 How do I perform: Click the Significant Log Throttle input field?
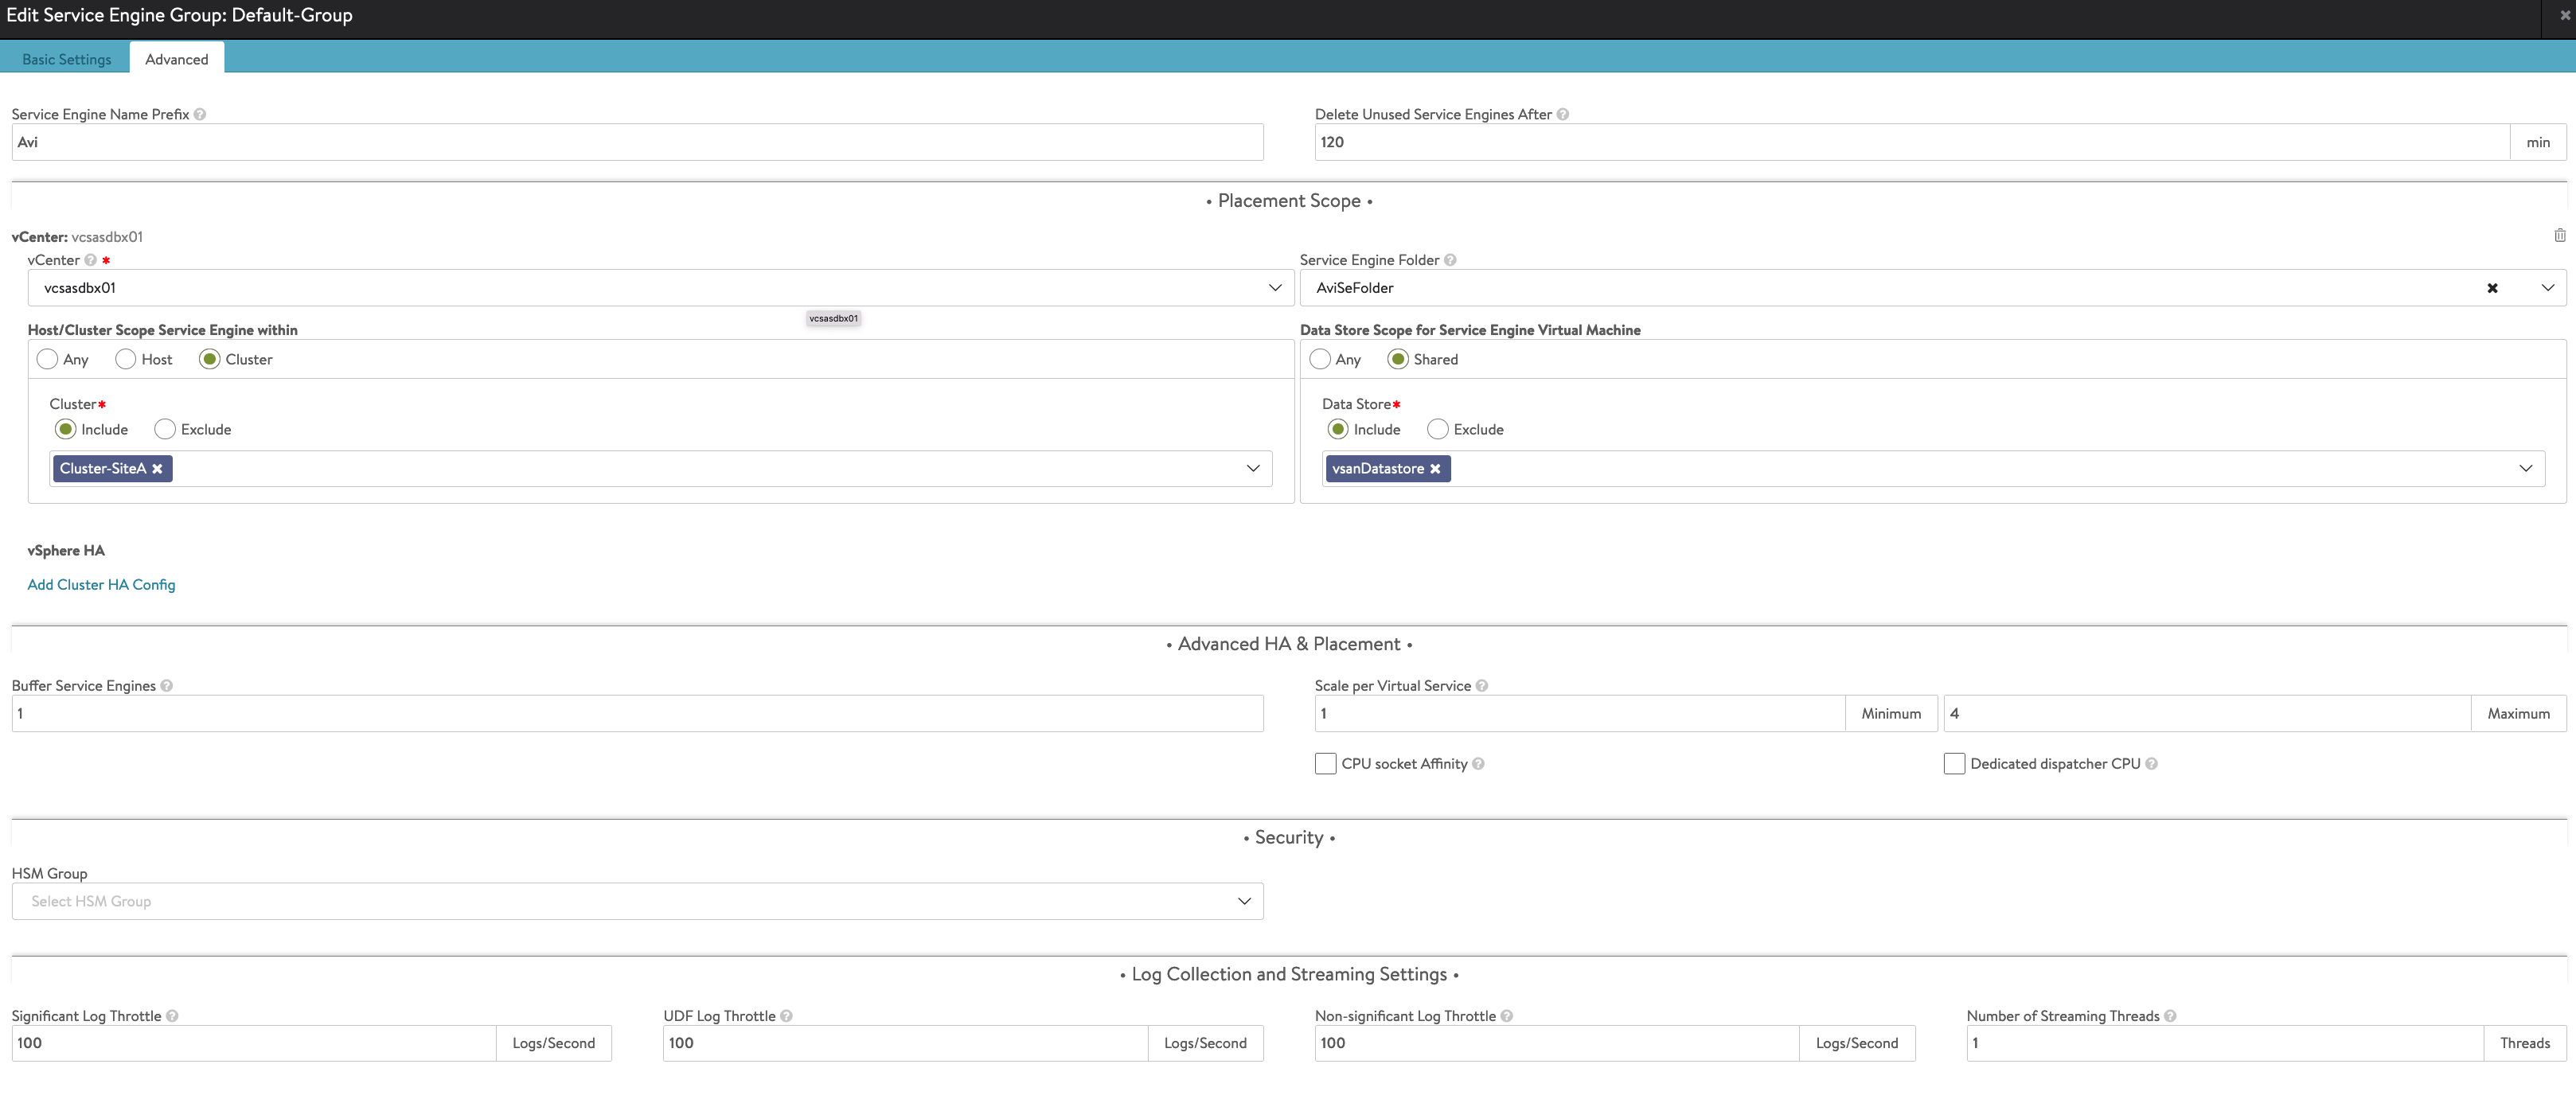coord(254,1043)
